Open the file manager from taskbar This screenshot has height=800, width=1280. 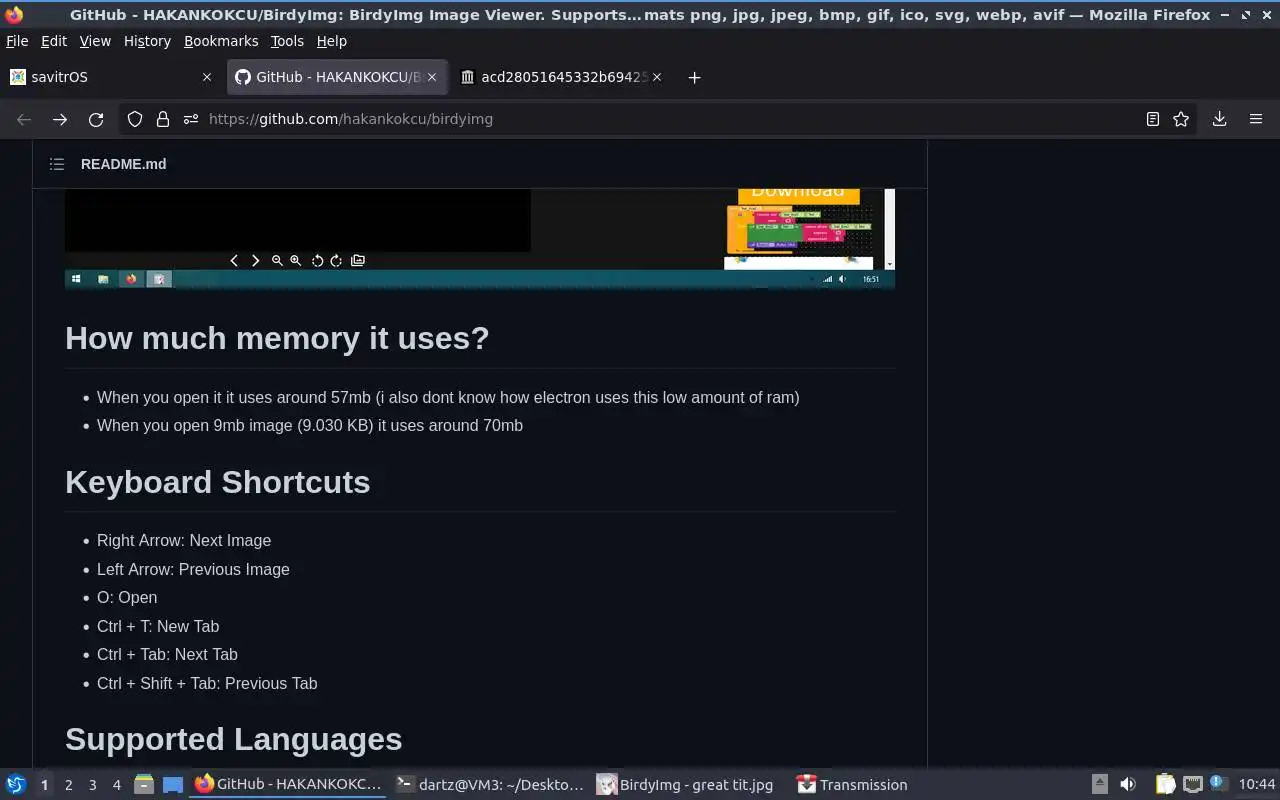[144, 785]
